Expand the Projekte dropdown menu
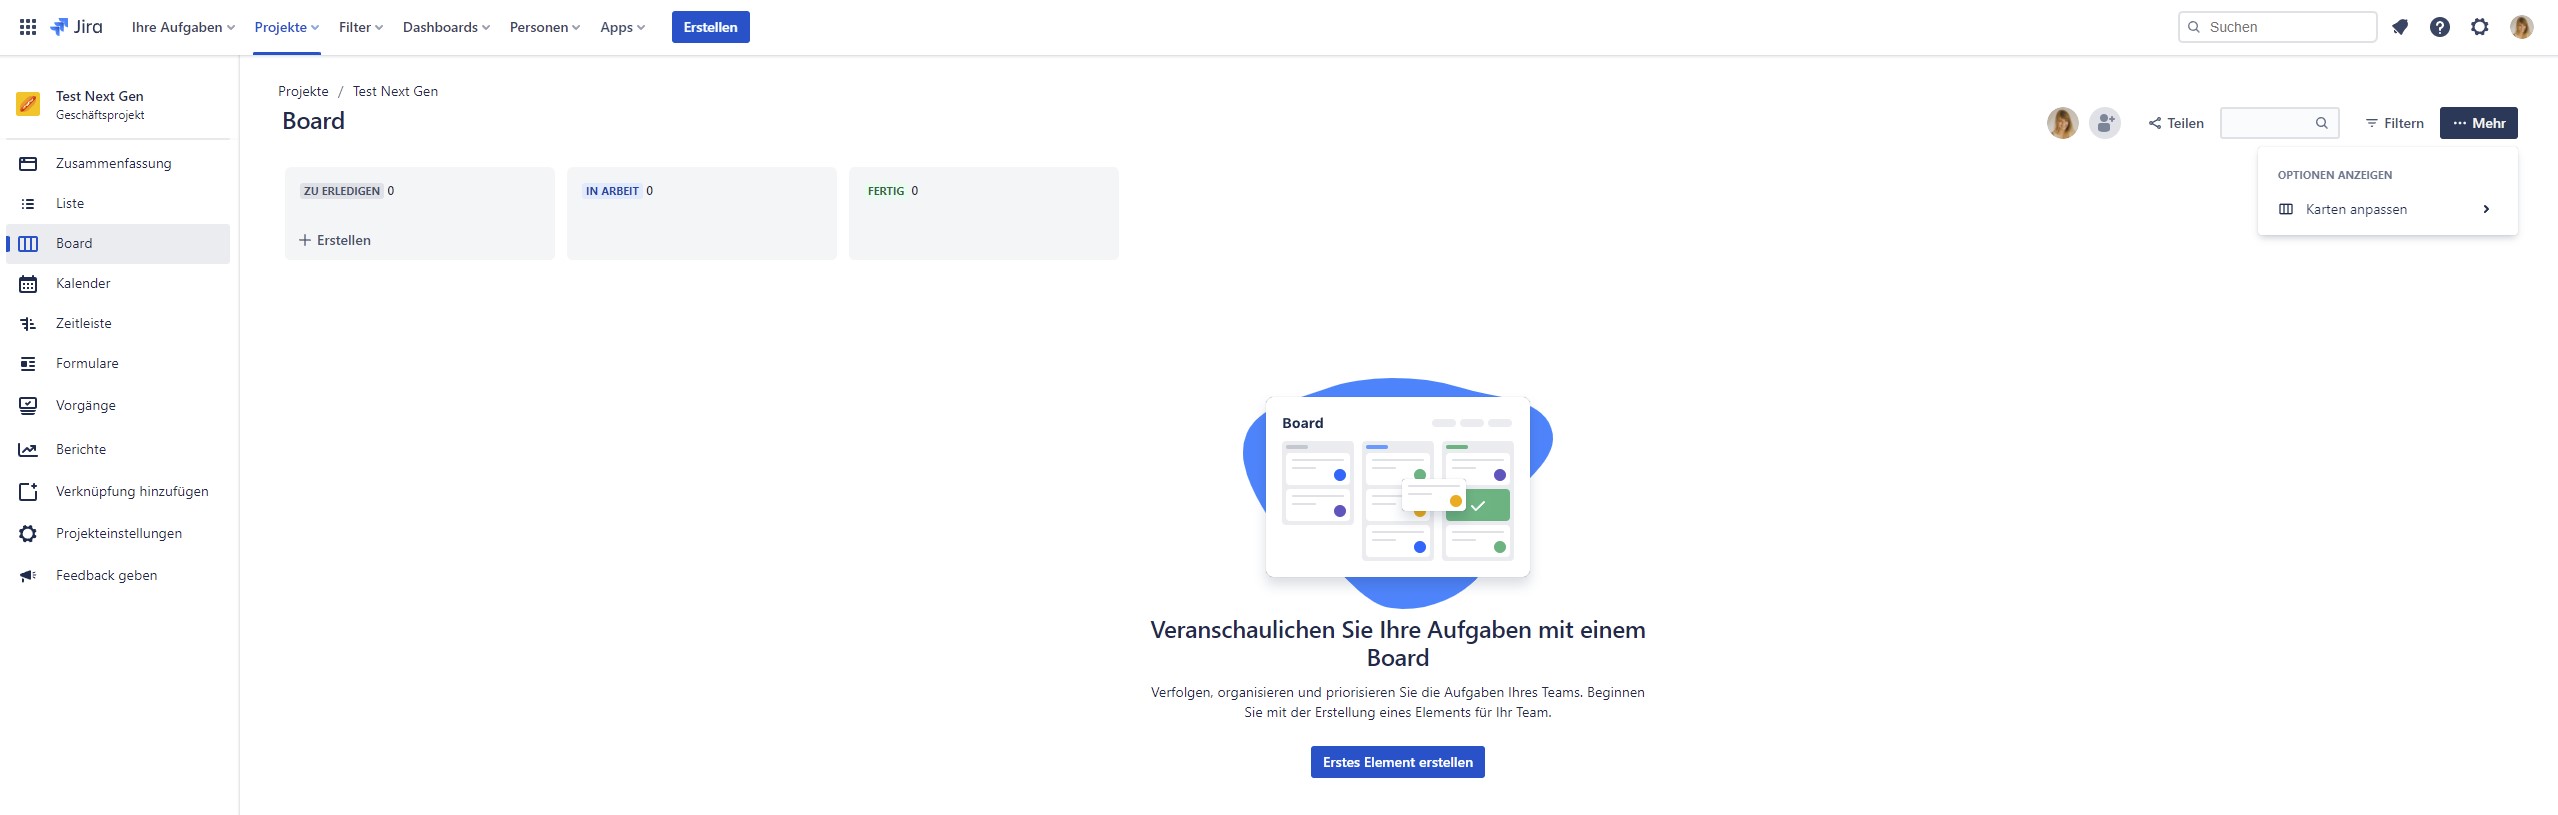 pyautogui.click(x=287, y=27)
